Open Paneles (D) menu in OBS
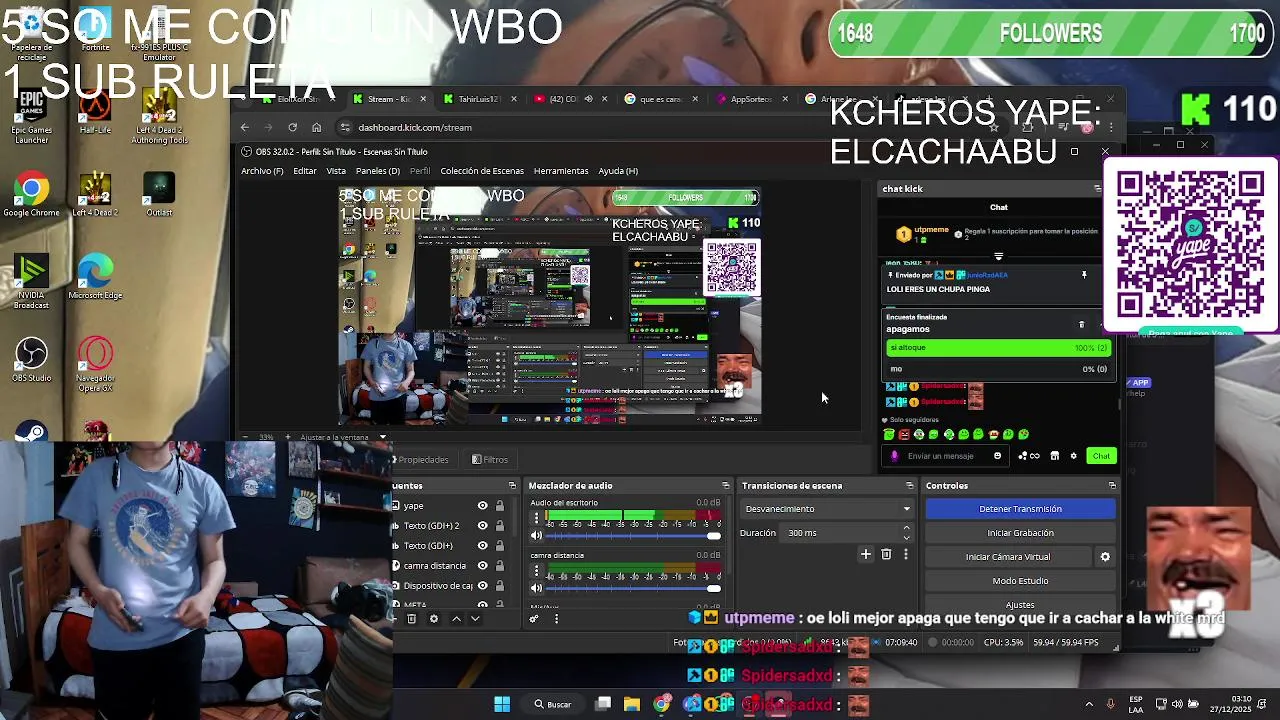This screenshot has width=1280, height=720. coord(378,171)
